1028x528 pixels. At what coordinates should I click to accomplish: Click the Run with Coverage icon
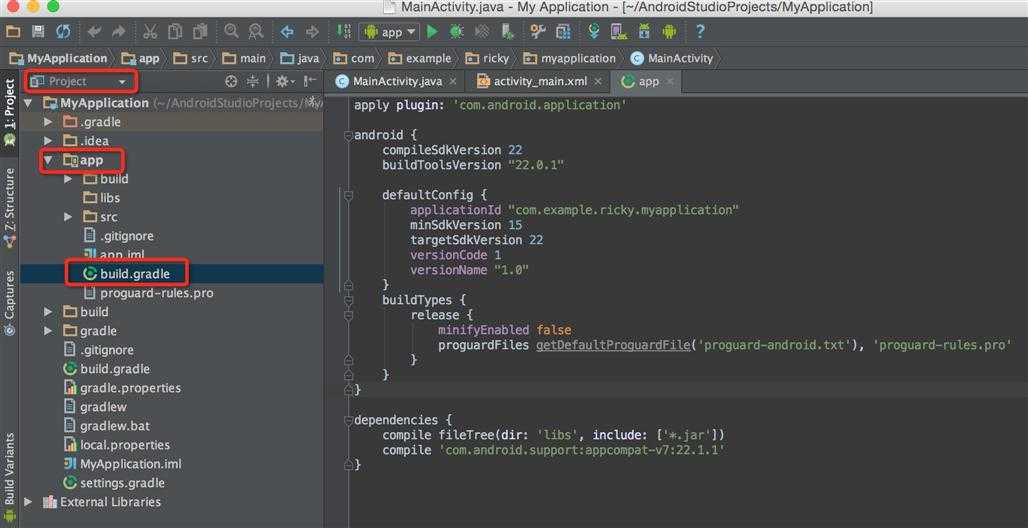482,31
